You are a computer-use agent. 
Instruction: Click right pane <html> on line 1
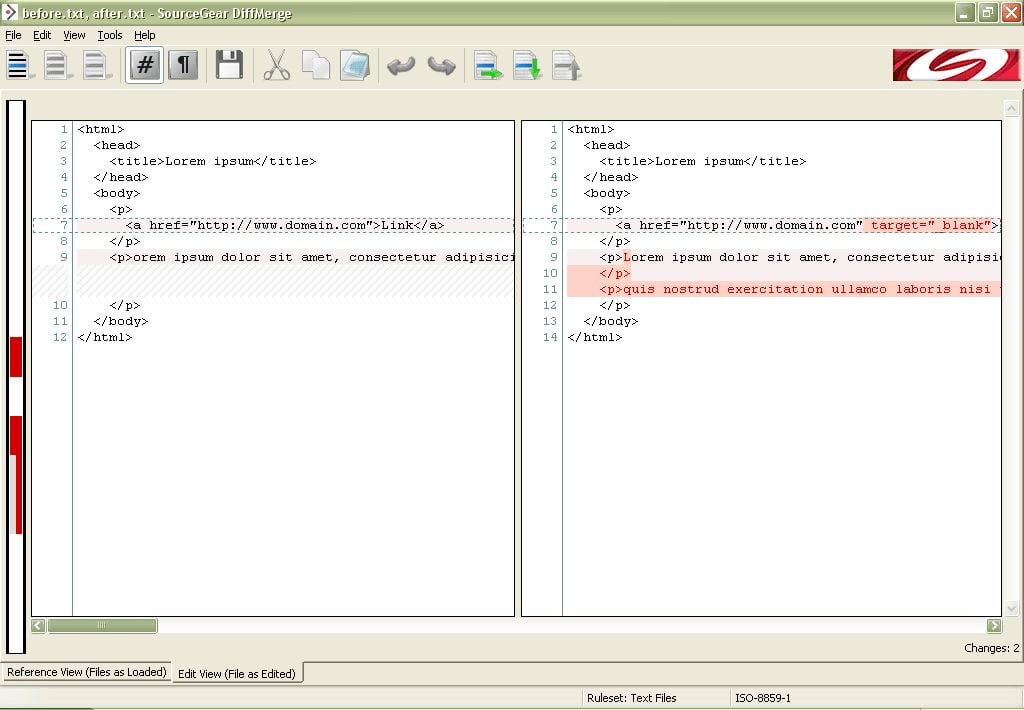tap(590, 129)
